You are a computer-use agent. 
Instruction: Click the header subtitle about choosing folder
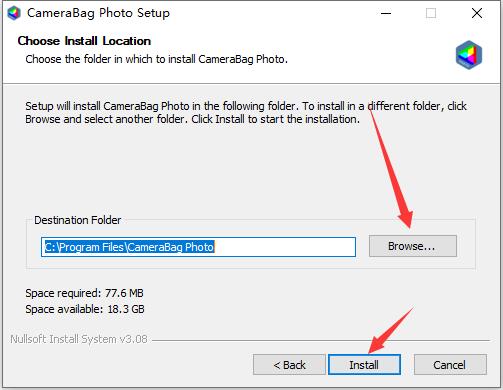coord(156,59)
